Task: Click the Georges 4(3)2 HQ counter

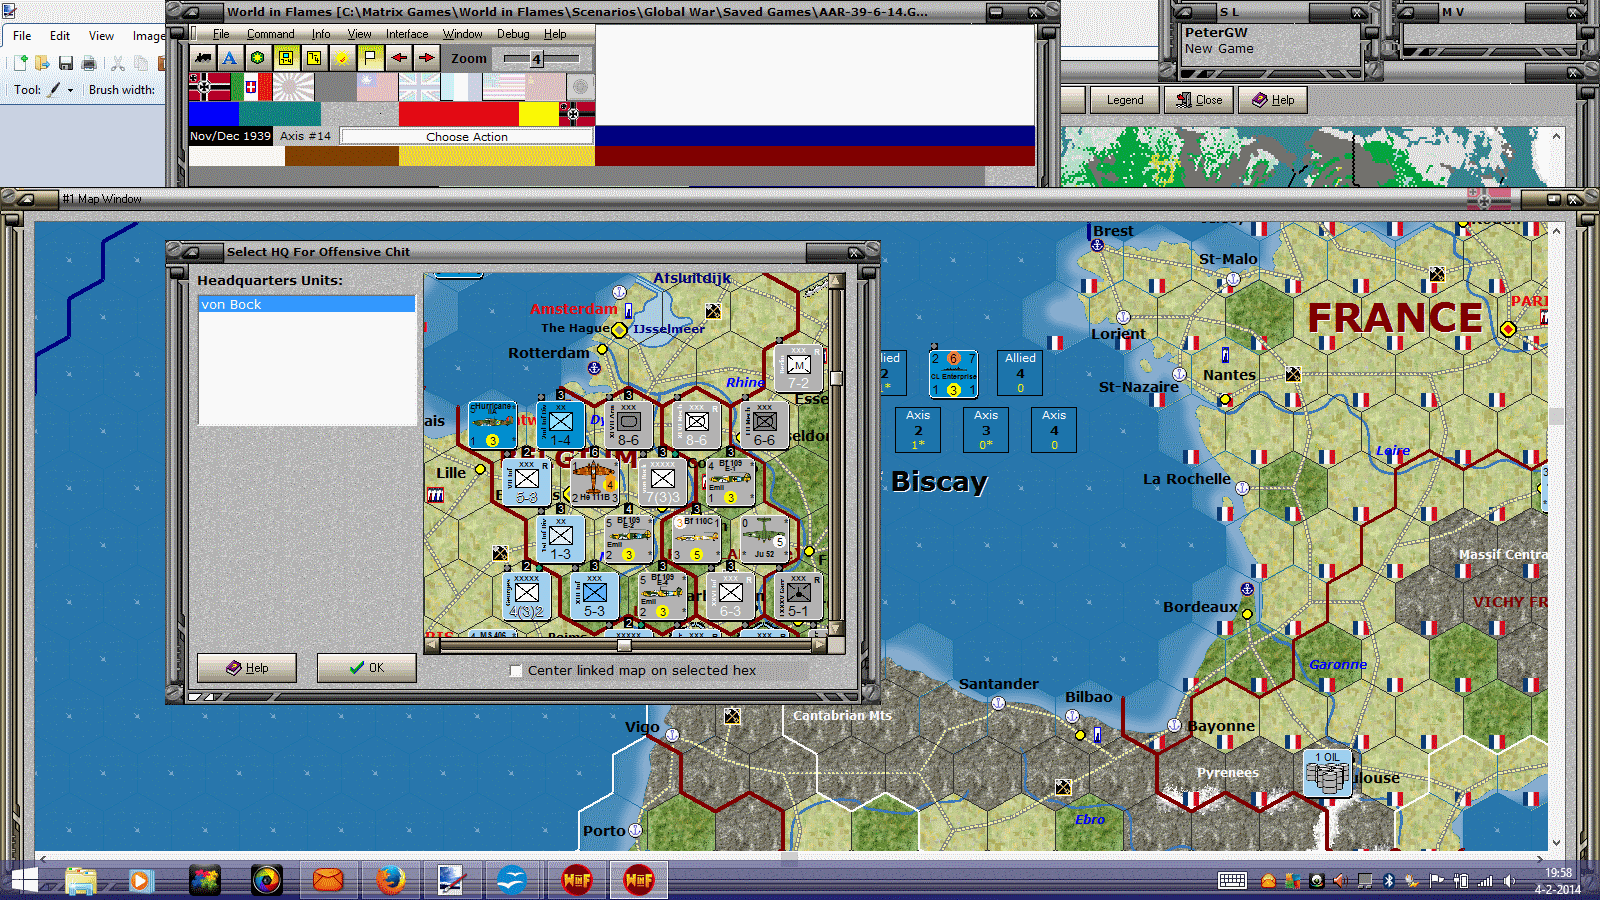Action: pos(526,595)
